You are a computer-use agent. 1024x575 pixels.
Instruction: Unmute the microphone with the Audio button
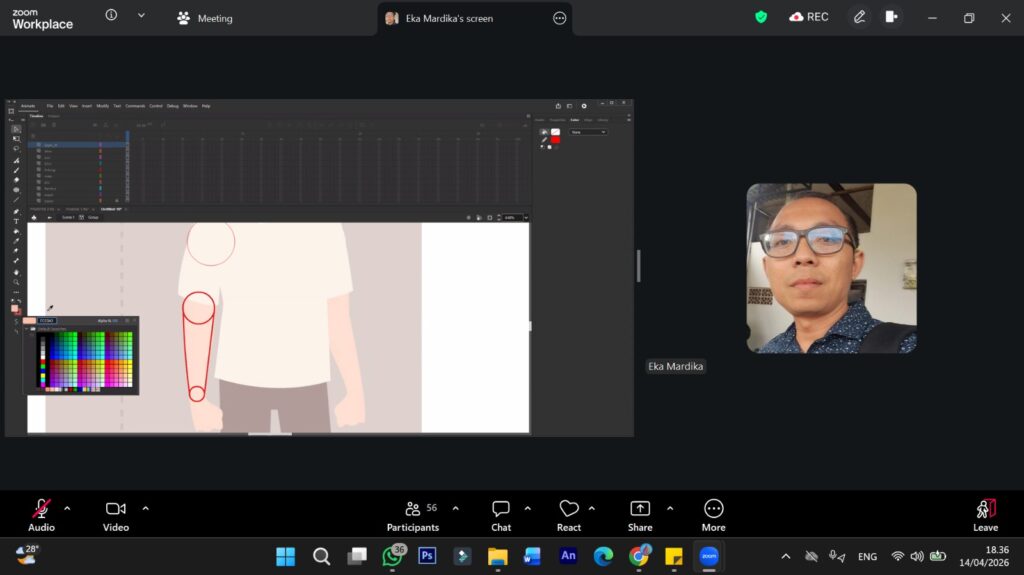click(41, 515)
